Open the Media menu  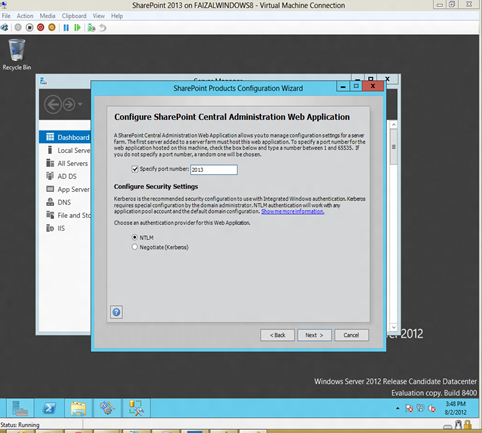click(47, 16)
